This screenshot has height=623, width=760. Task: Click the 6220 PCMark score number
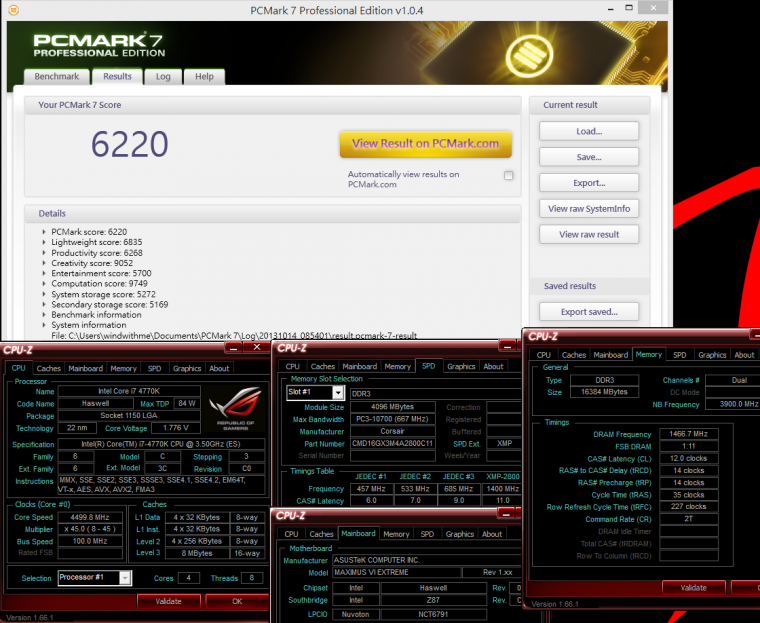click(129, 144)
